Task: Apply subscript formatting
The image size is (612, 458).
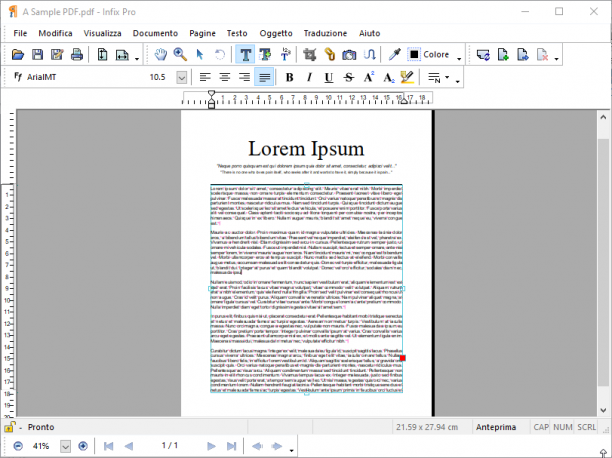Action: (388, 77)
